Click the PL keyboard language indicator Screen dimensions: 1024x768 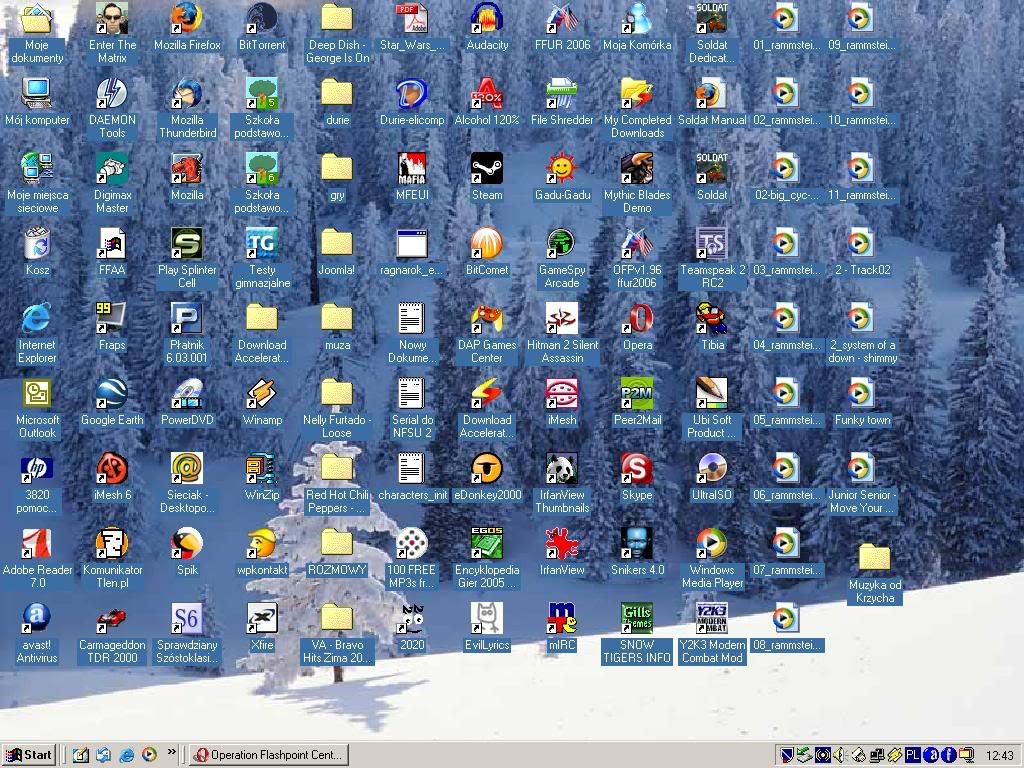pyautogui.click(x=913, y=755)
